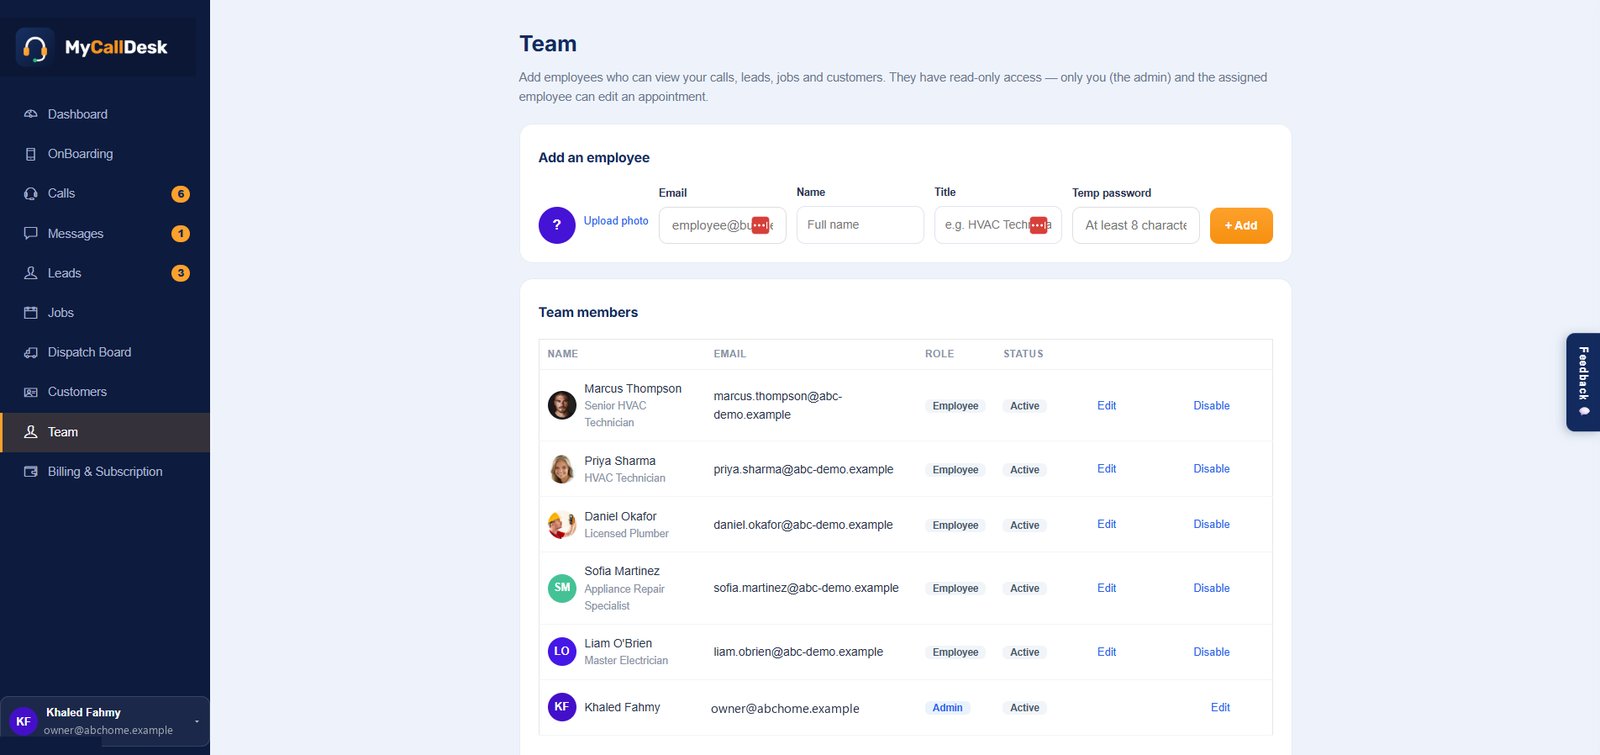Click the Customers ID card icon
This screenshot has width=1600, height=755.
point(31,392)
